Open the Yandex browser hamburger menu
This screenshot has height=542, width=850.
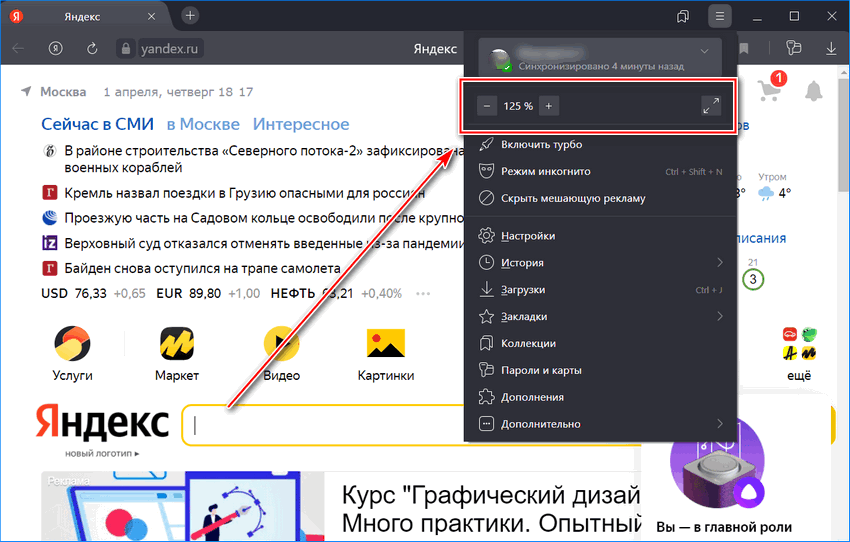point(719,16)
